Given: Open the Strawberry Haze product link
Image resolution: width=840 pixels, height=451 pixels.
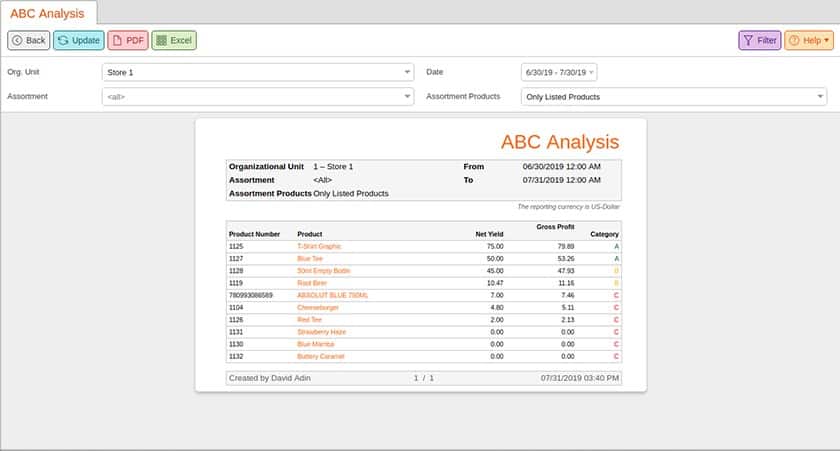Looking at the screenshot, I should pos(322,331).
